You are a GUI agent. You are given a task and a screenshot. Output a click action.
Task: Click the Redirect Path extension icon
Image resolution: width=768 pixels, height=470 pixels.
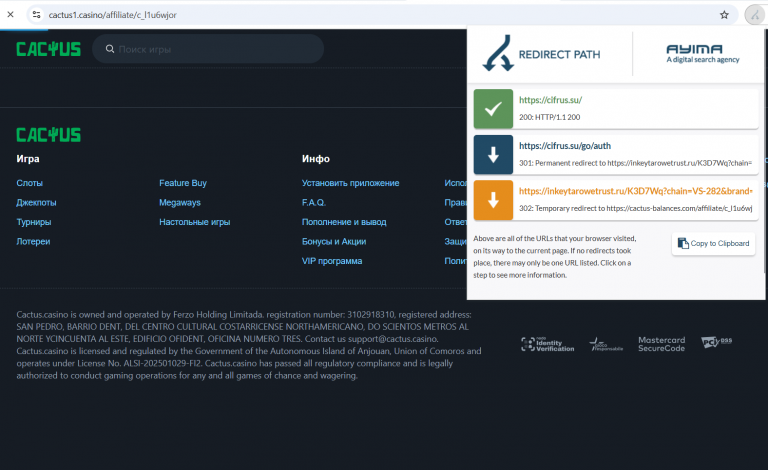click(x=755, y=15)
